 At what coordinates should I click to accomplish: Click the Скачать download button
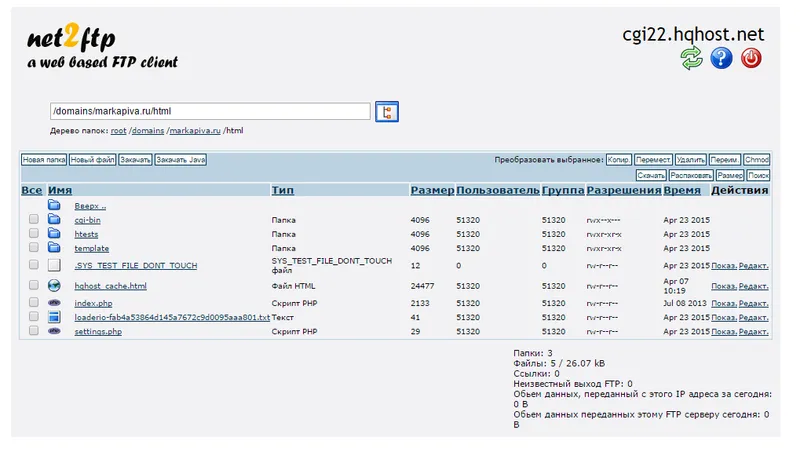tap(651, 175)
